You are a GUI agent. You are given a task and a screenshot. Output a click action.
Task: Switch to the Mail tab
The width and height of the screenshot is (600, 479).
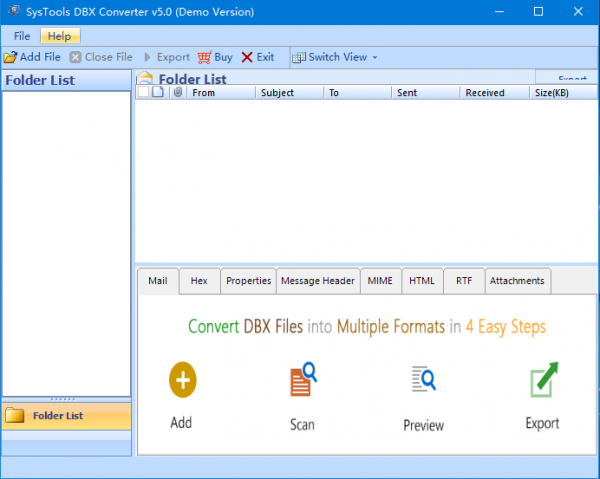[158, 281]
